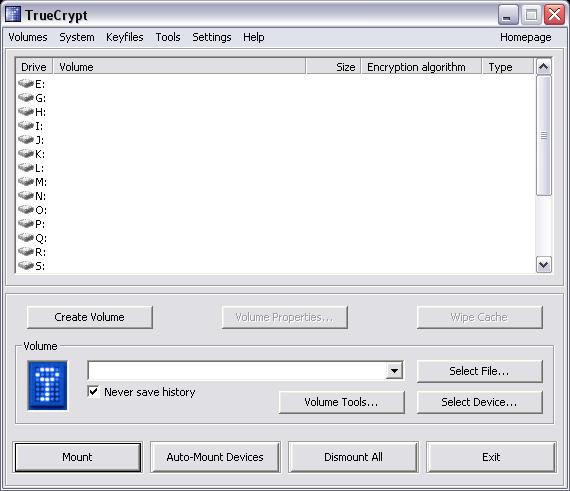Open the System menu
This screenshot has height=491, width=570.
[77, 37]
